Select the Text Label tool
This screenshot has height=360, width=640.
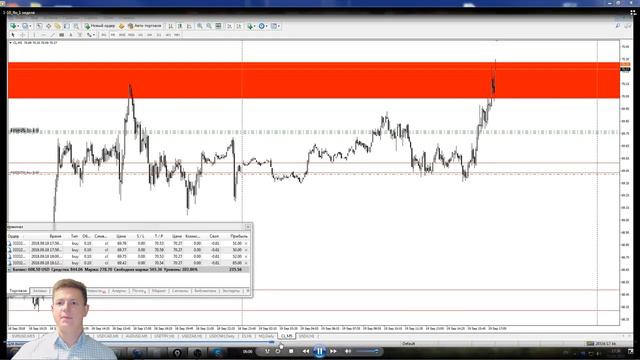click(x=80, y=35)
